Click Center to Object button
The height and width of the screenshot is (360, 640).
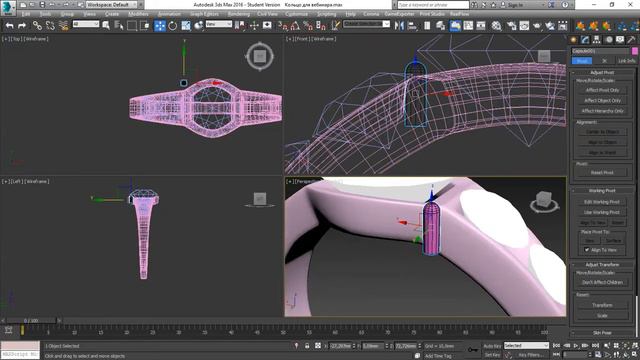click(602, 132)
